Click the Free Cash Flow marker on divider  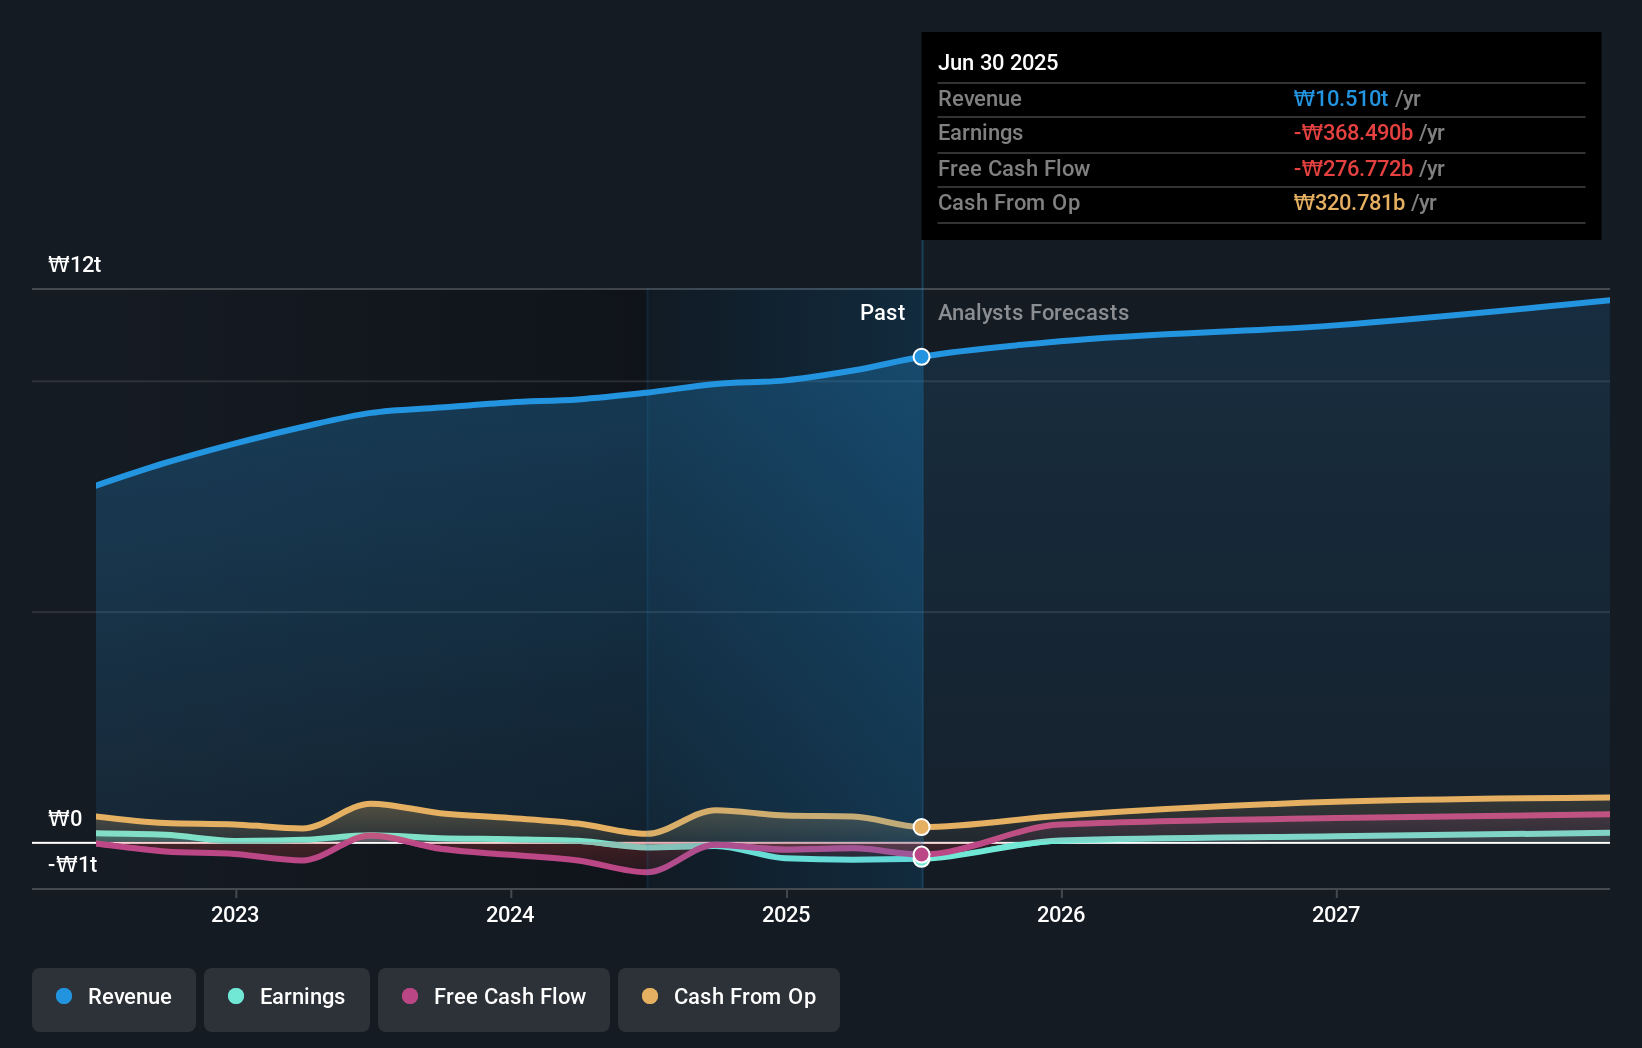[x=921, y=855]
